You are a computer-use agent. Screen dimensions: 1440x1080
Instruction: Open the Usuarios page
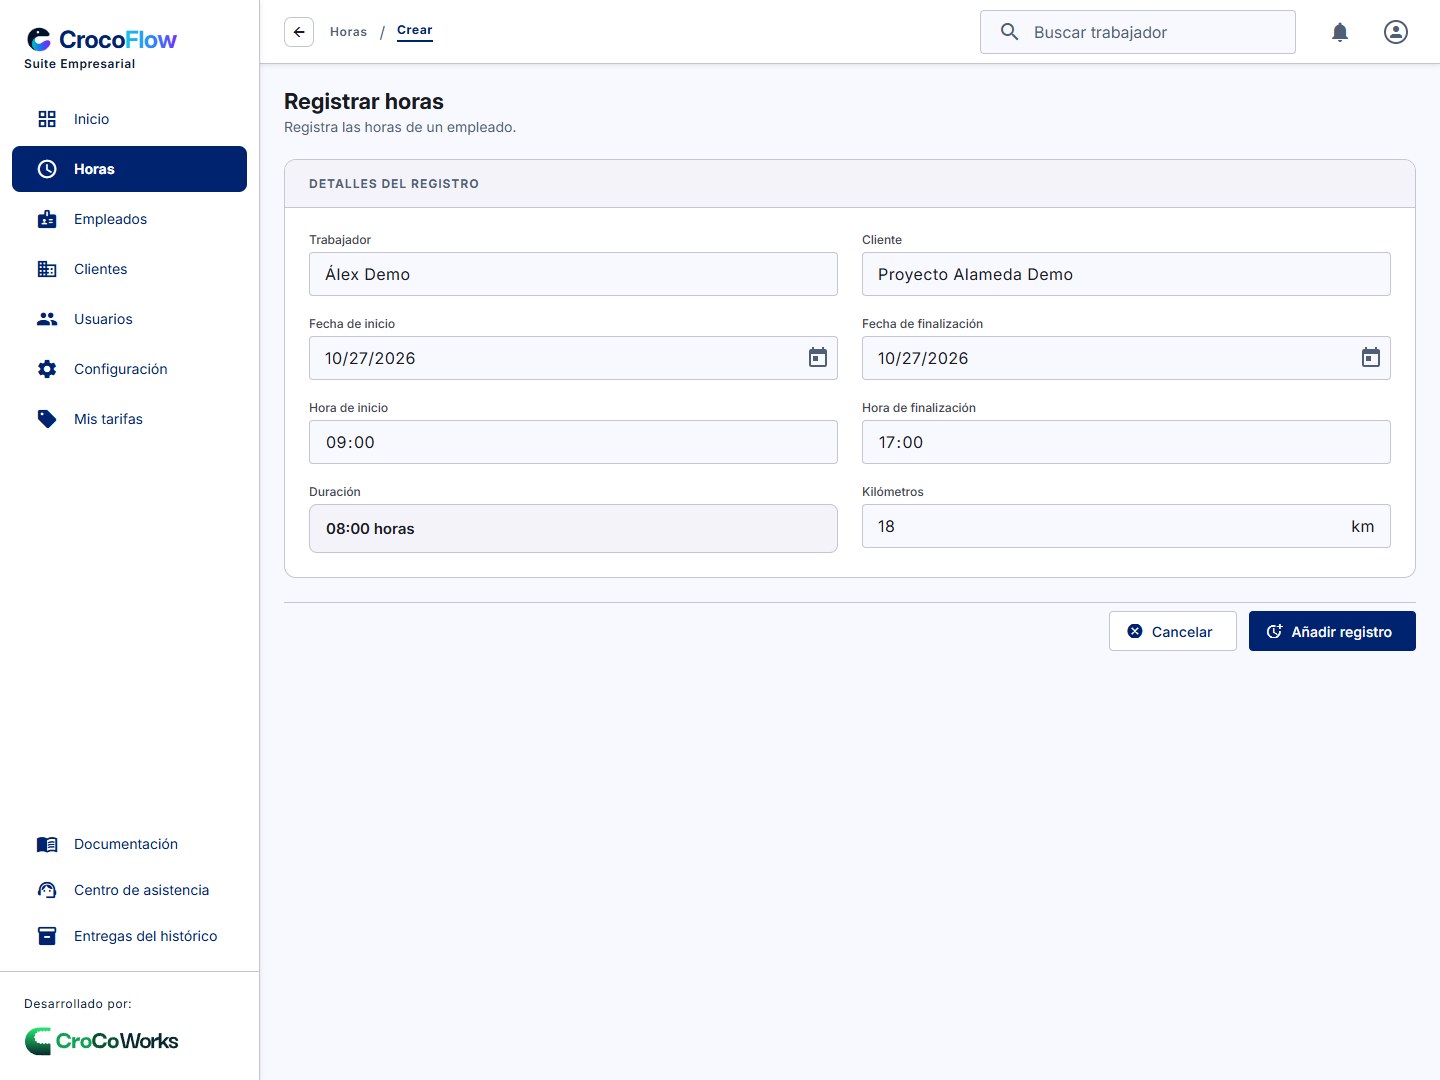coord(129,319)
